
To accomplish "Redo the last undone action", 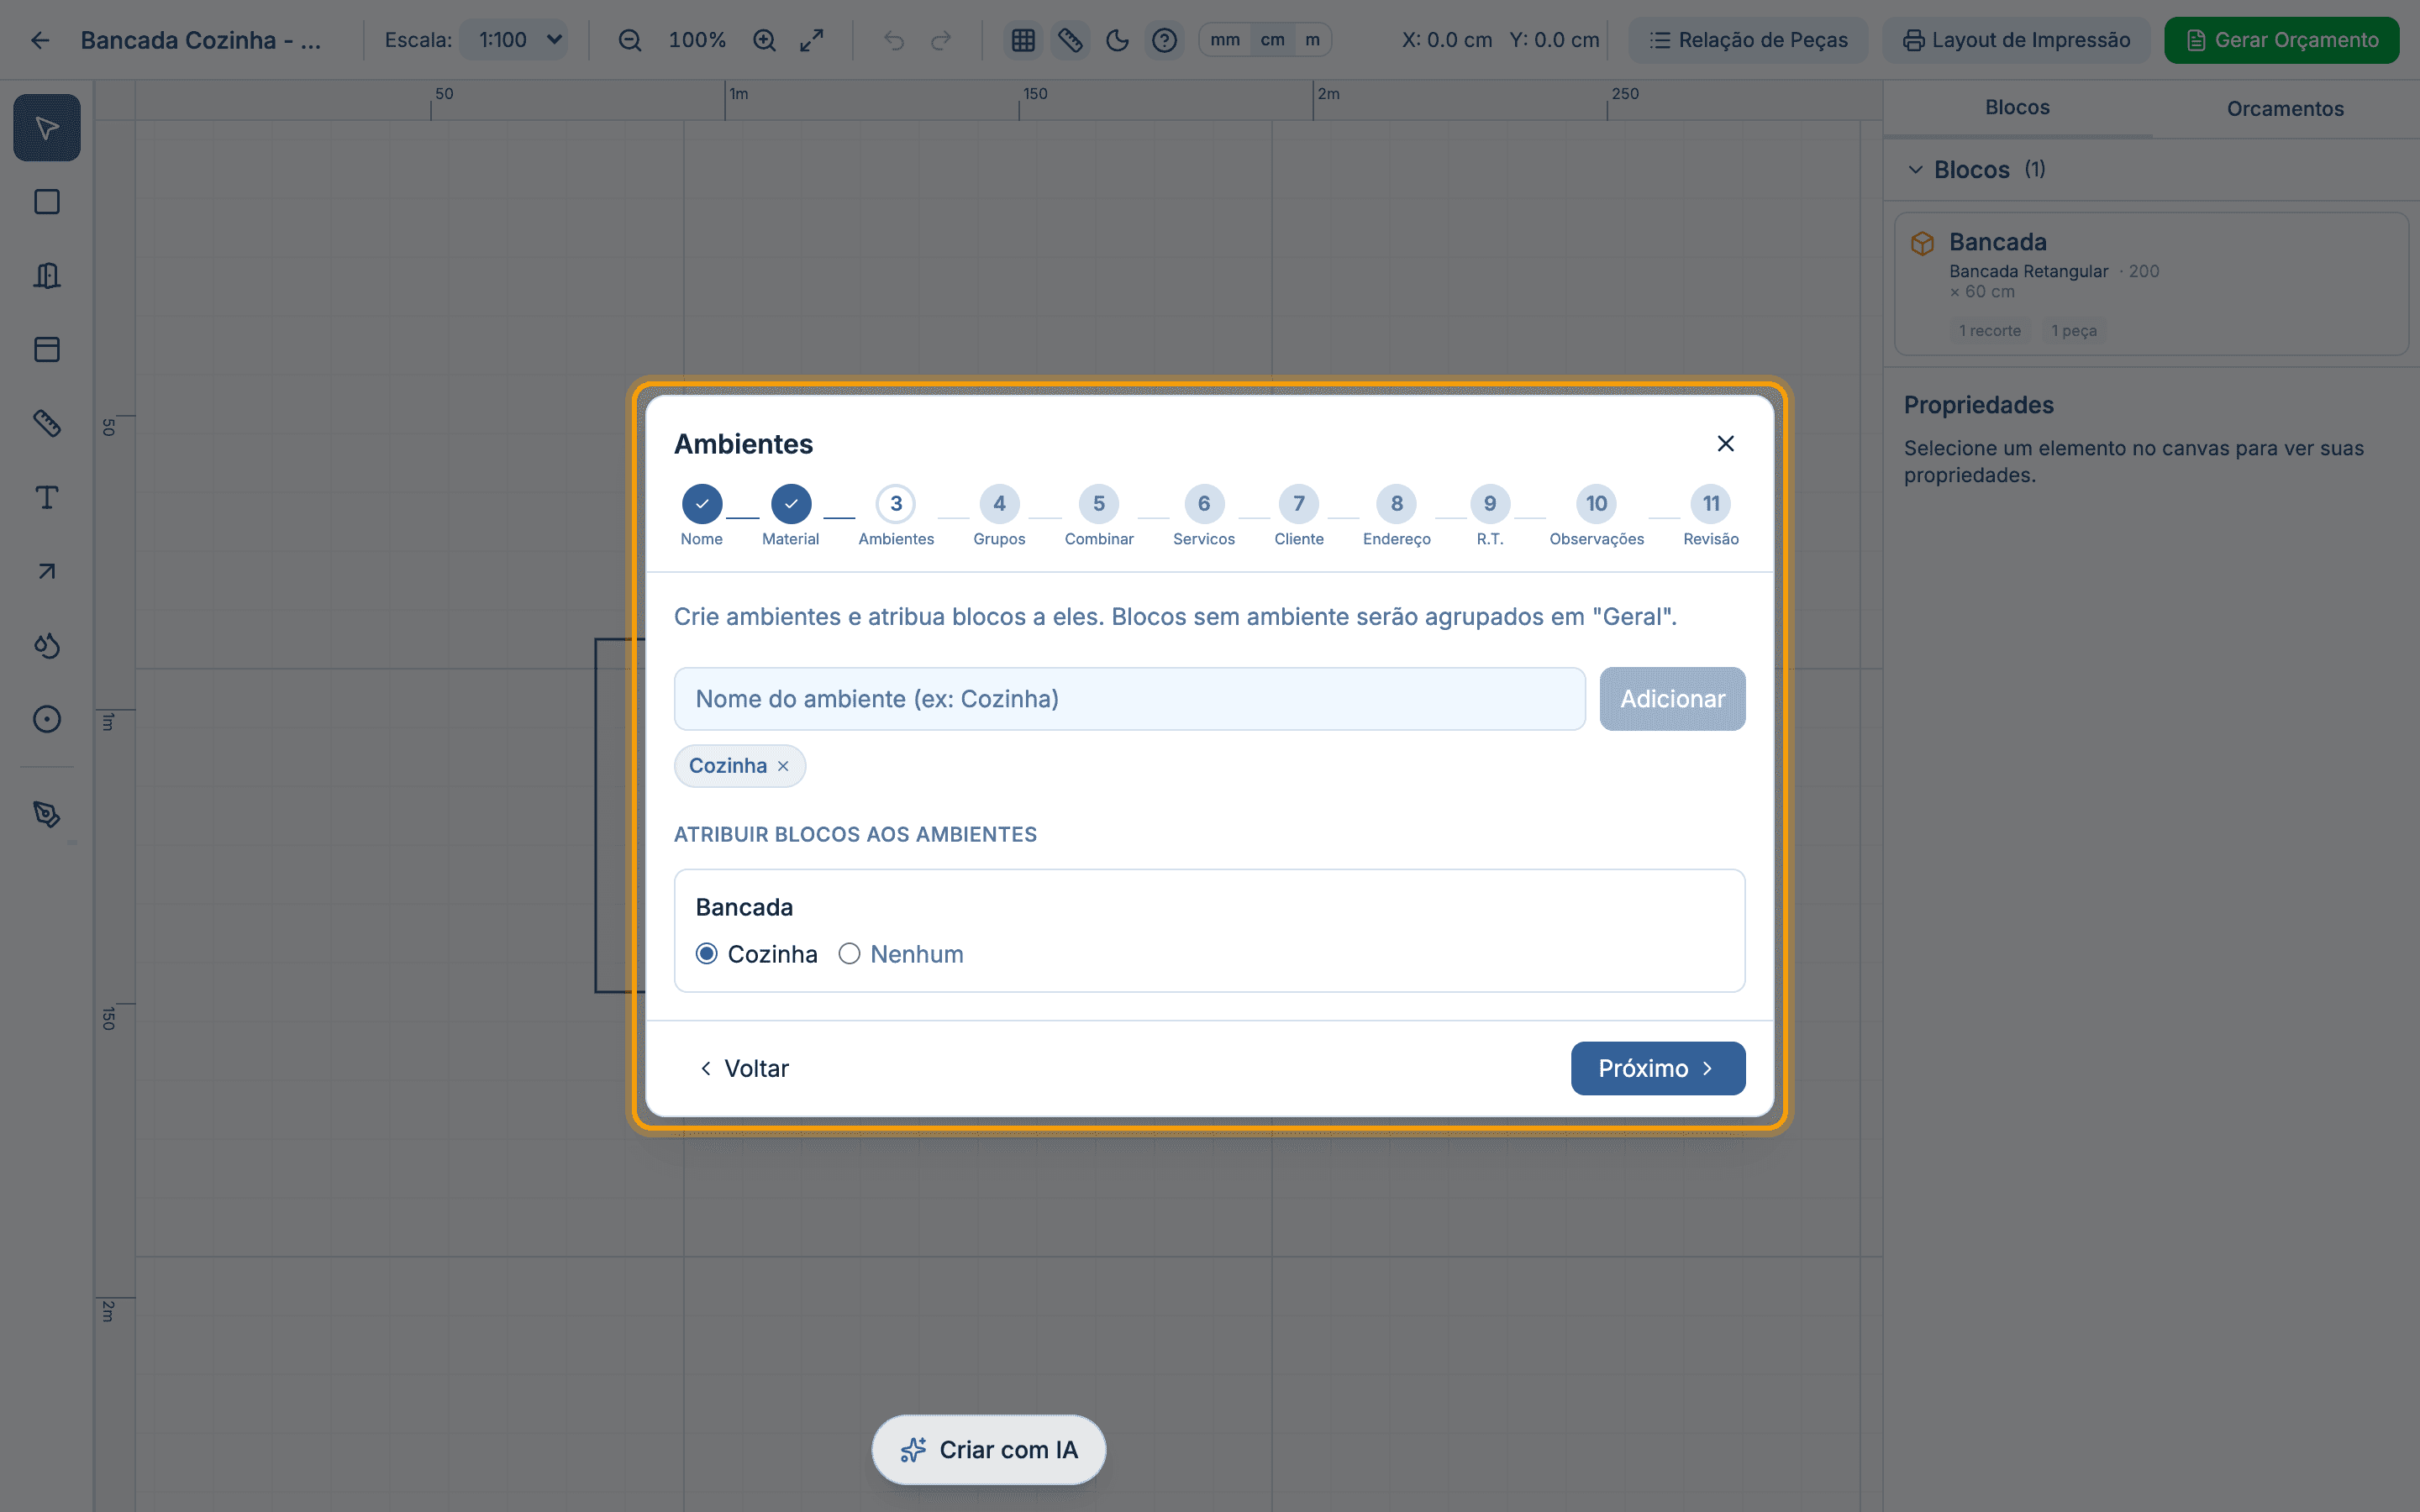I will coord(941,40).
